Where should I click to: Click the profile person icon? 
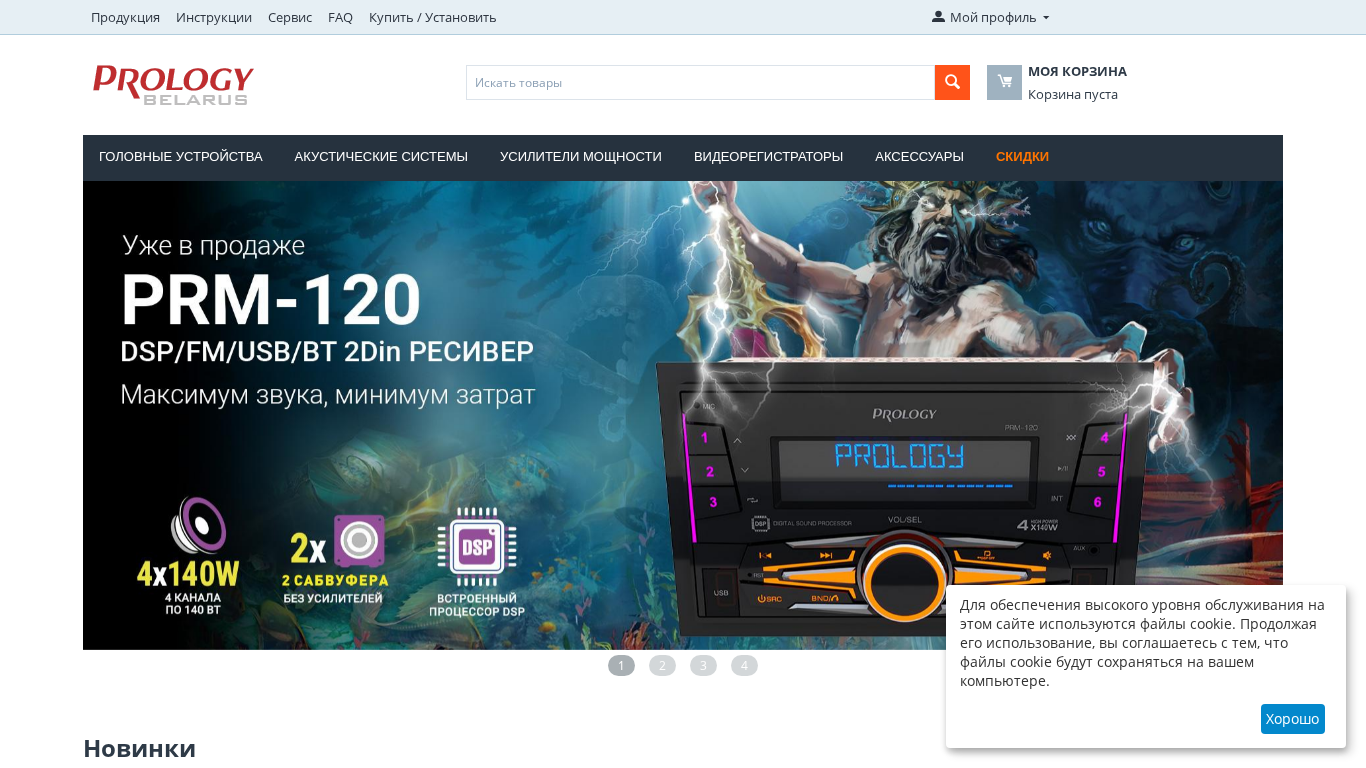(x=938, y=17)
